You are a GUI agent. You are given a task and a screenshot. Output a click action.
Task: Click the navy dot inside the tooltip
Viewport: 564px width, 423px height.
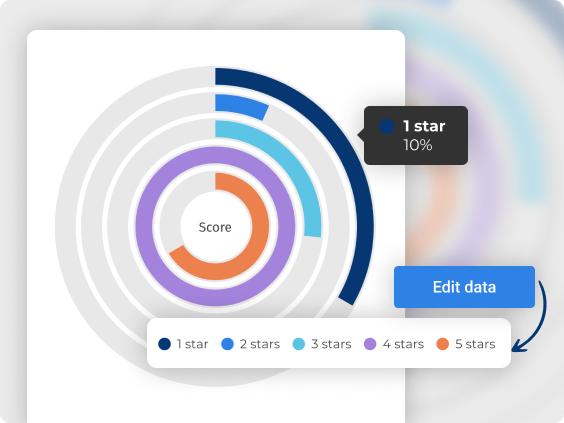(387, 127)
